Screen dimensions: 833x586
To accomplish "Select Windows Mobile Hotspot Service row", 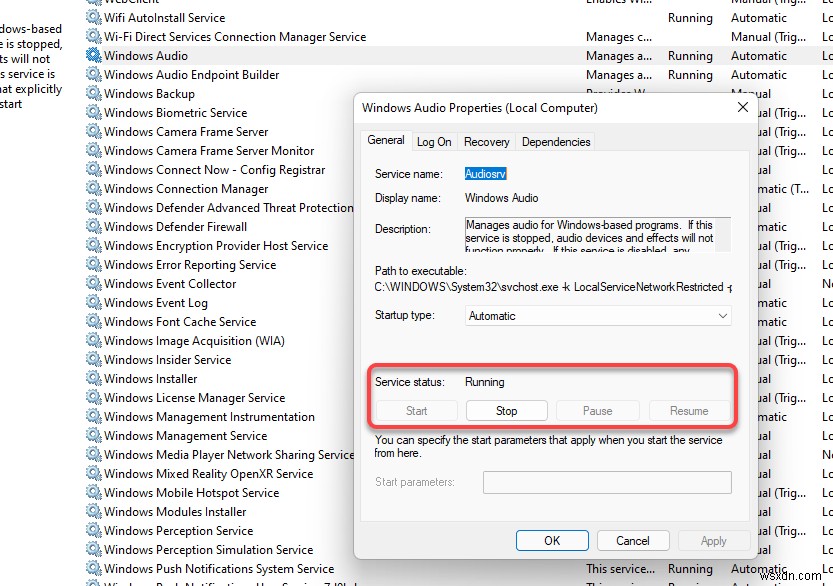I will coord(191,492).
